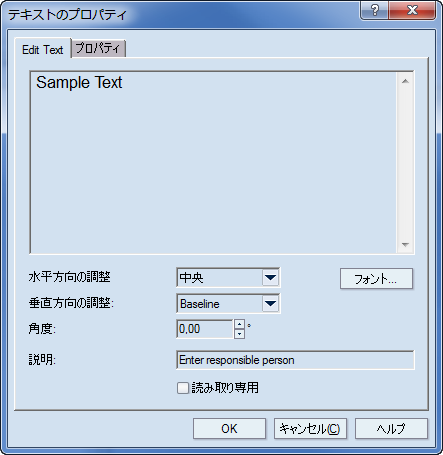Select the Baseline combo box field
Image resolution: width=443 pixels, height=455 pixels.
(228, 303)
